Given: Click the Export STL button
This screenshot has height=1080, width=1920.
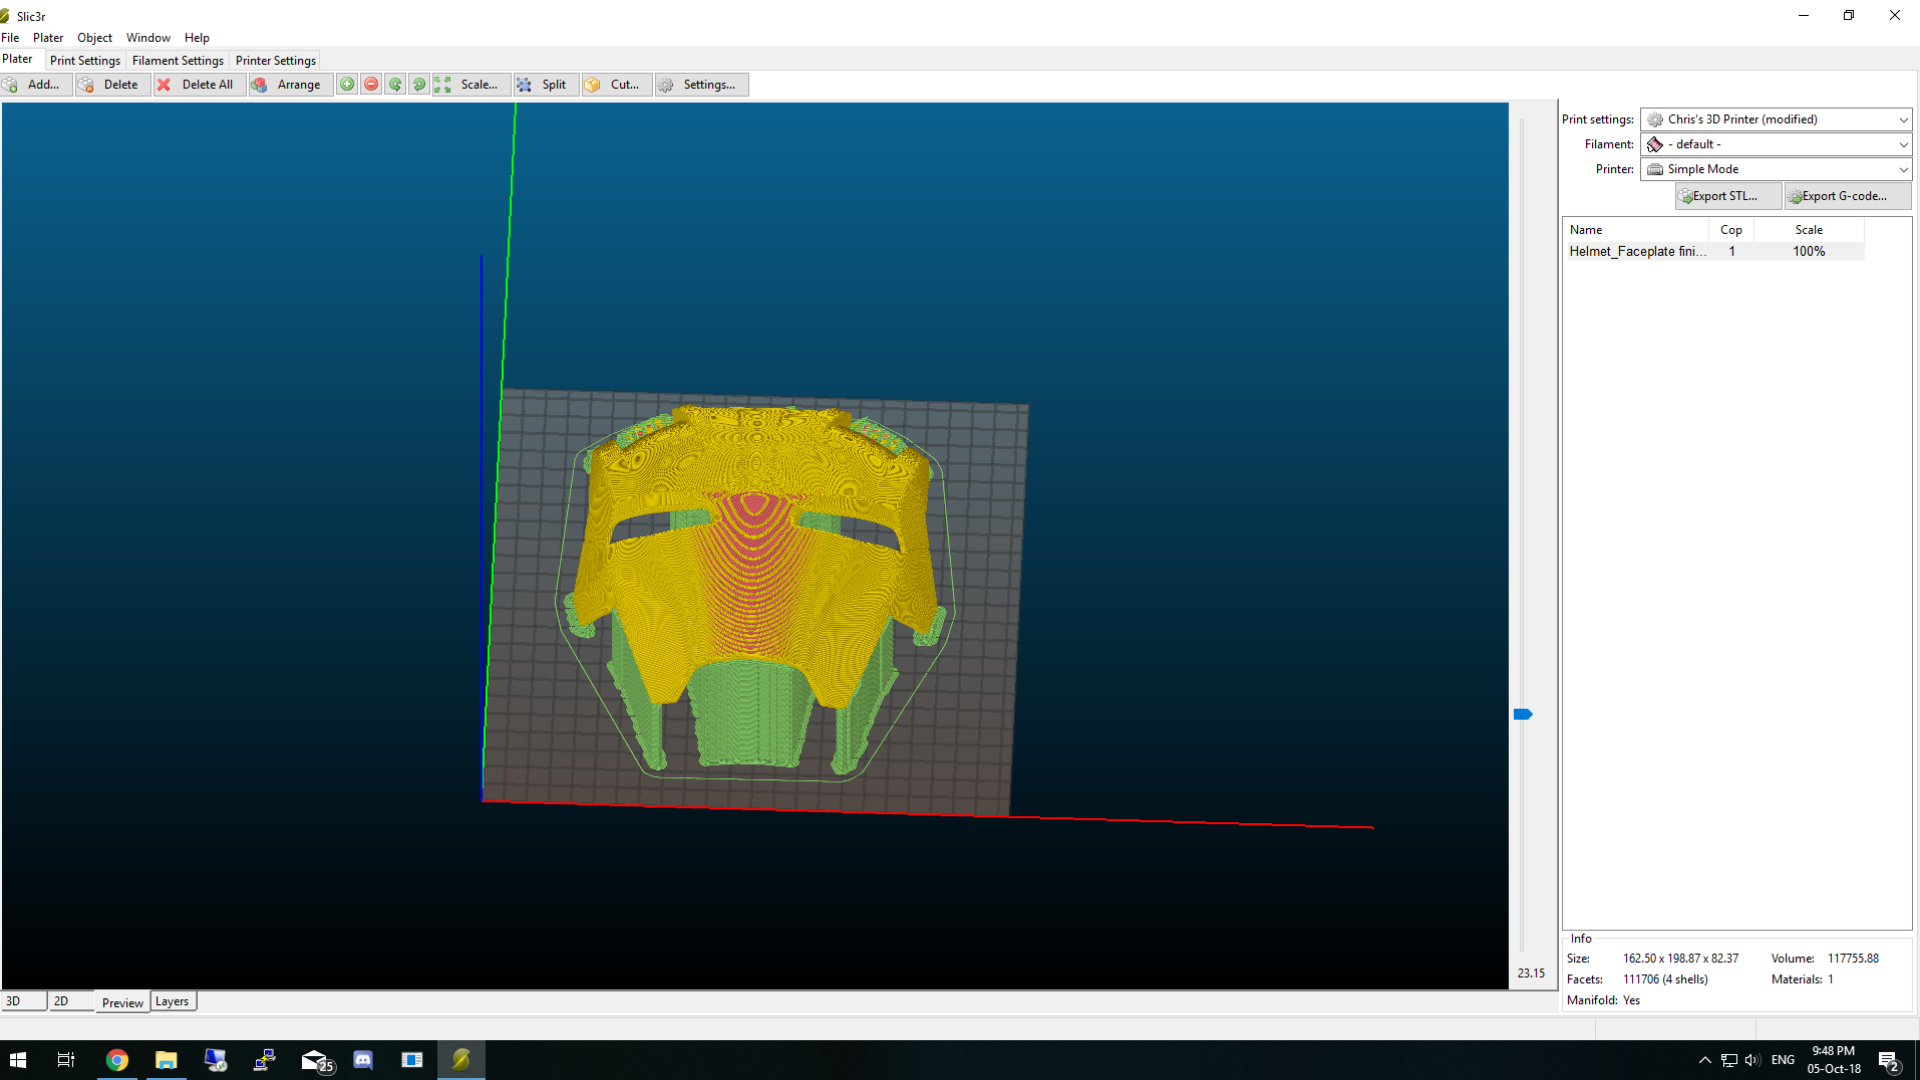Looking at the screenshot, I should [1727, 196].
